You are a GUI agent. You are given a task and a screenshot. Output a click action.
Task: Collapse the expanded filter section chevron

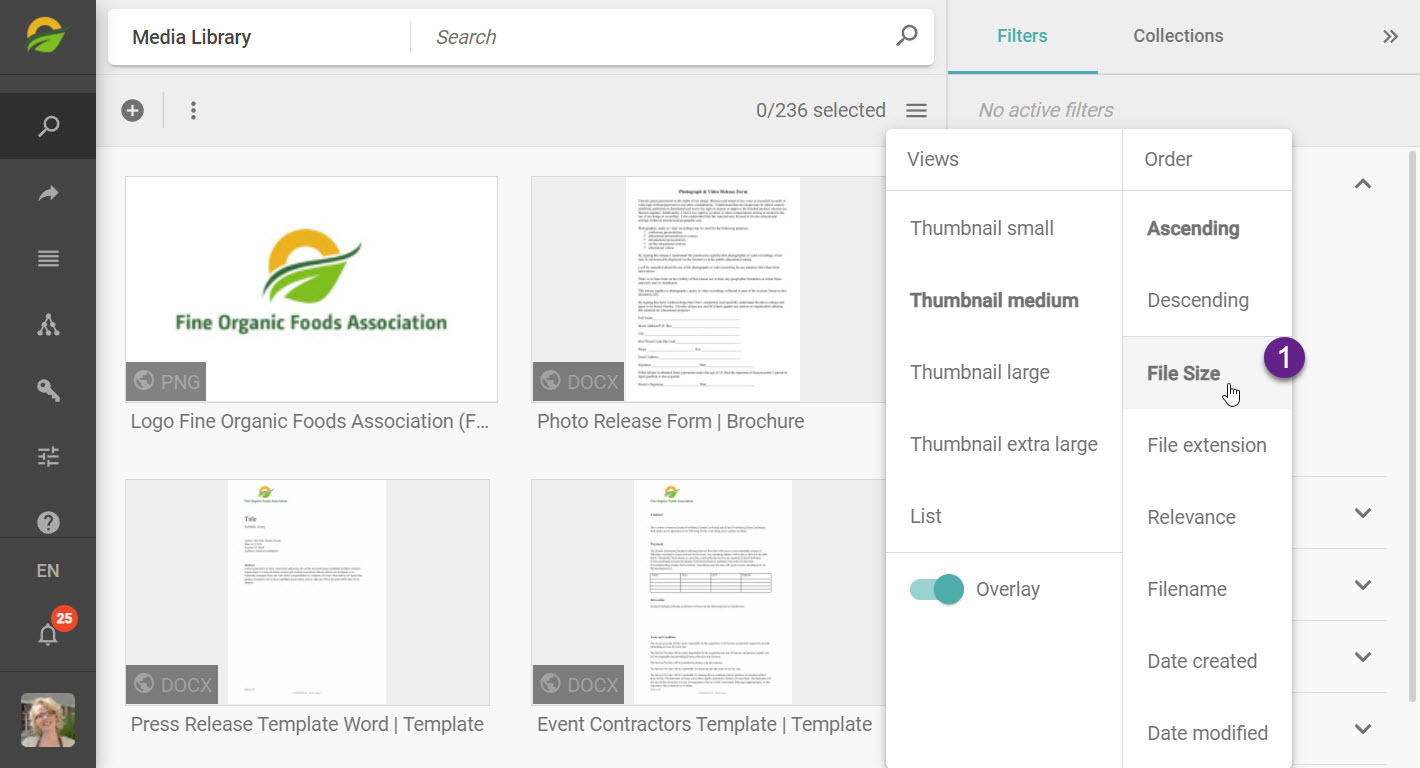(1362, 184)
